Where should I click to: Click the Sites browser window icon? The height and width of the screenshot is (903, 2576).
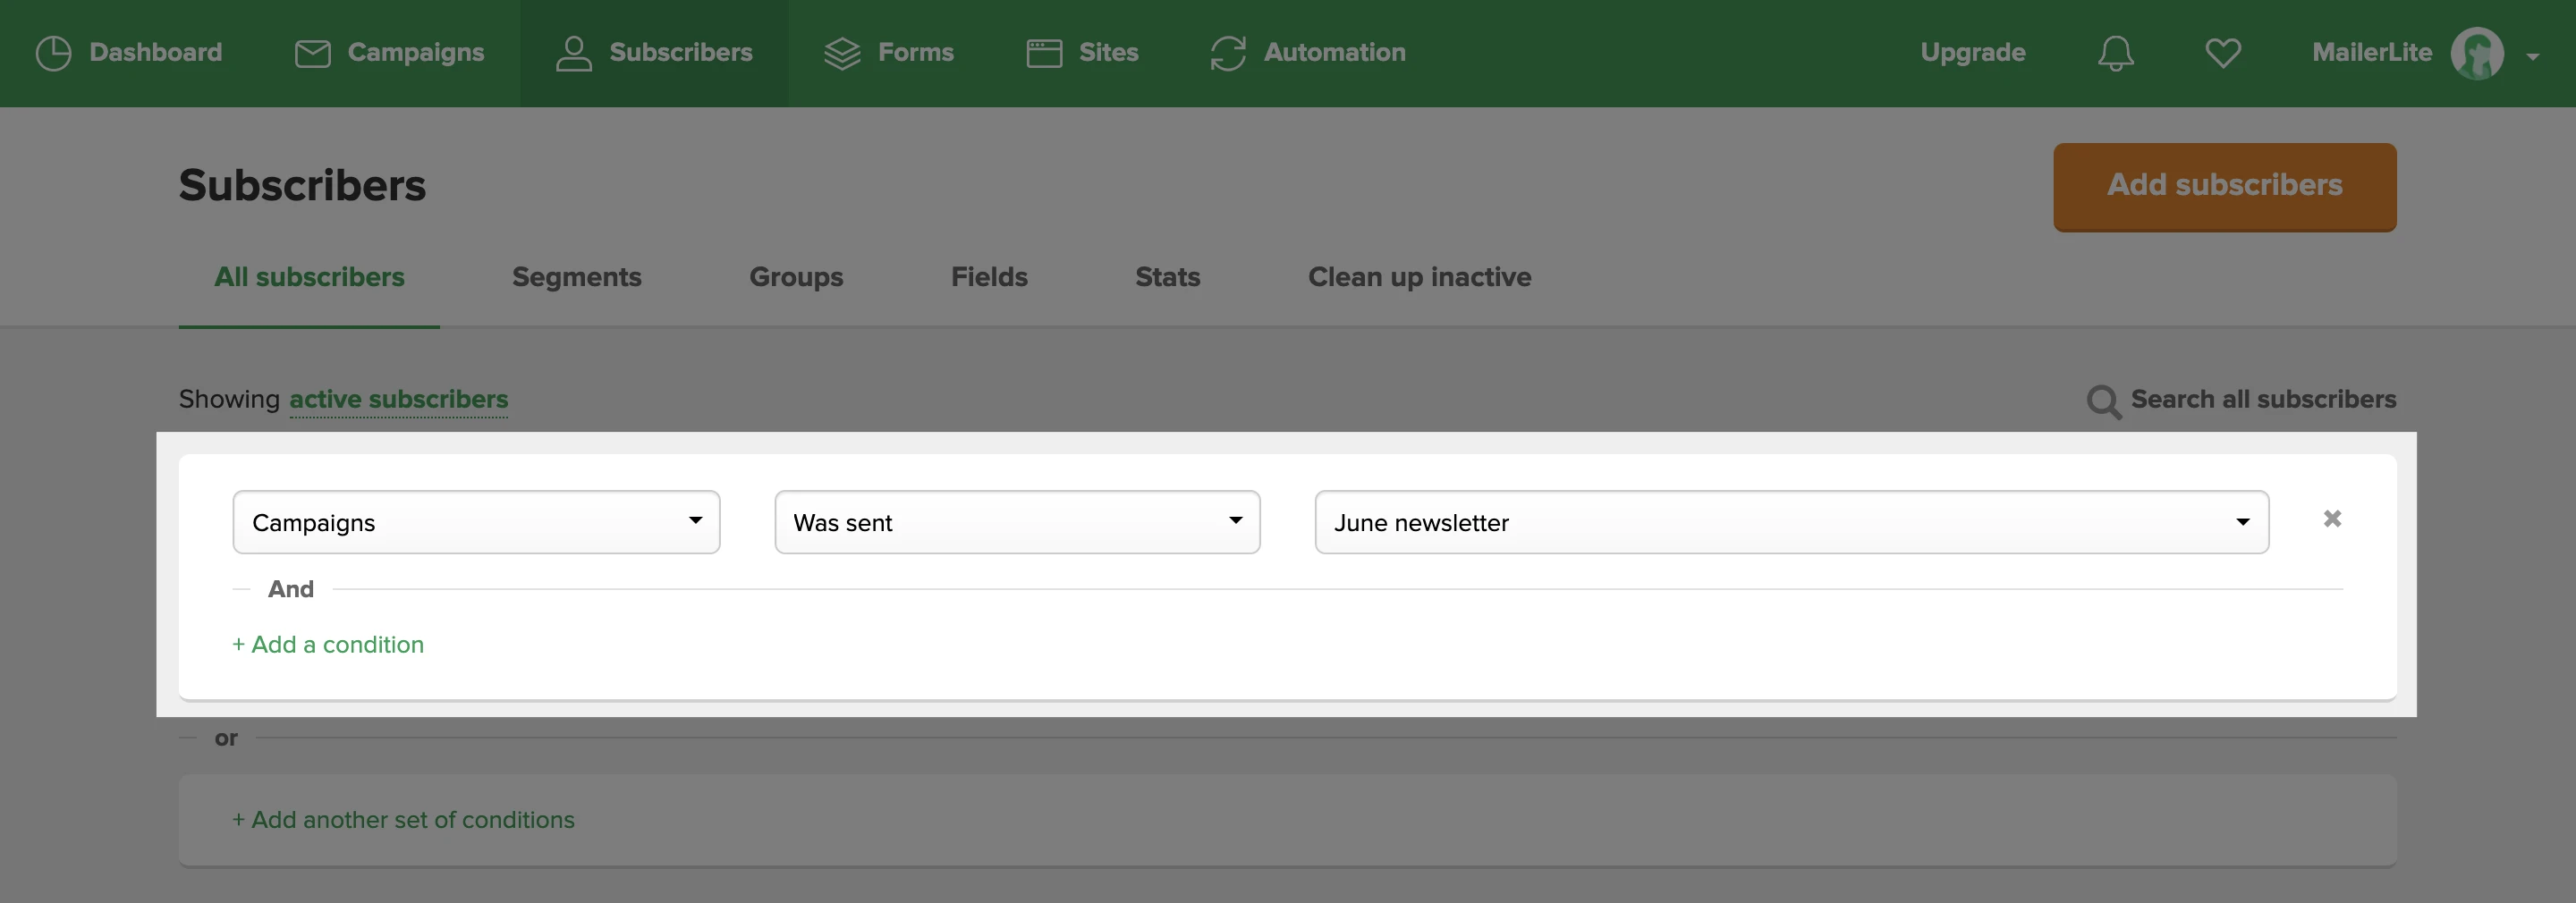1043,53
